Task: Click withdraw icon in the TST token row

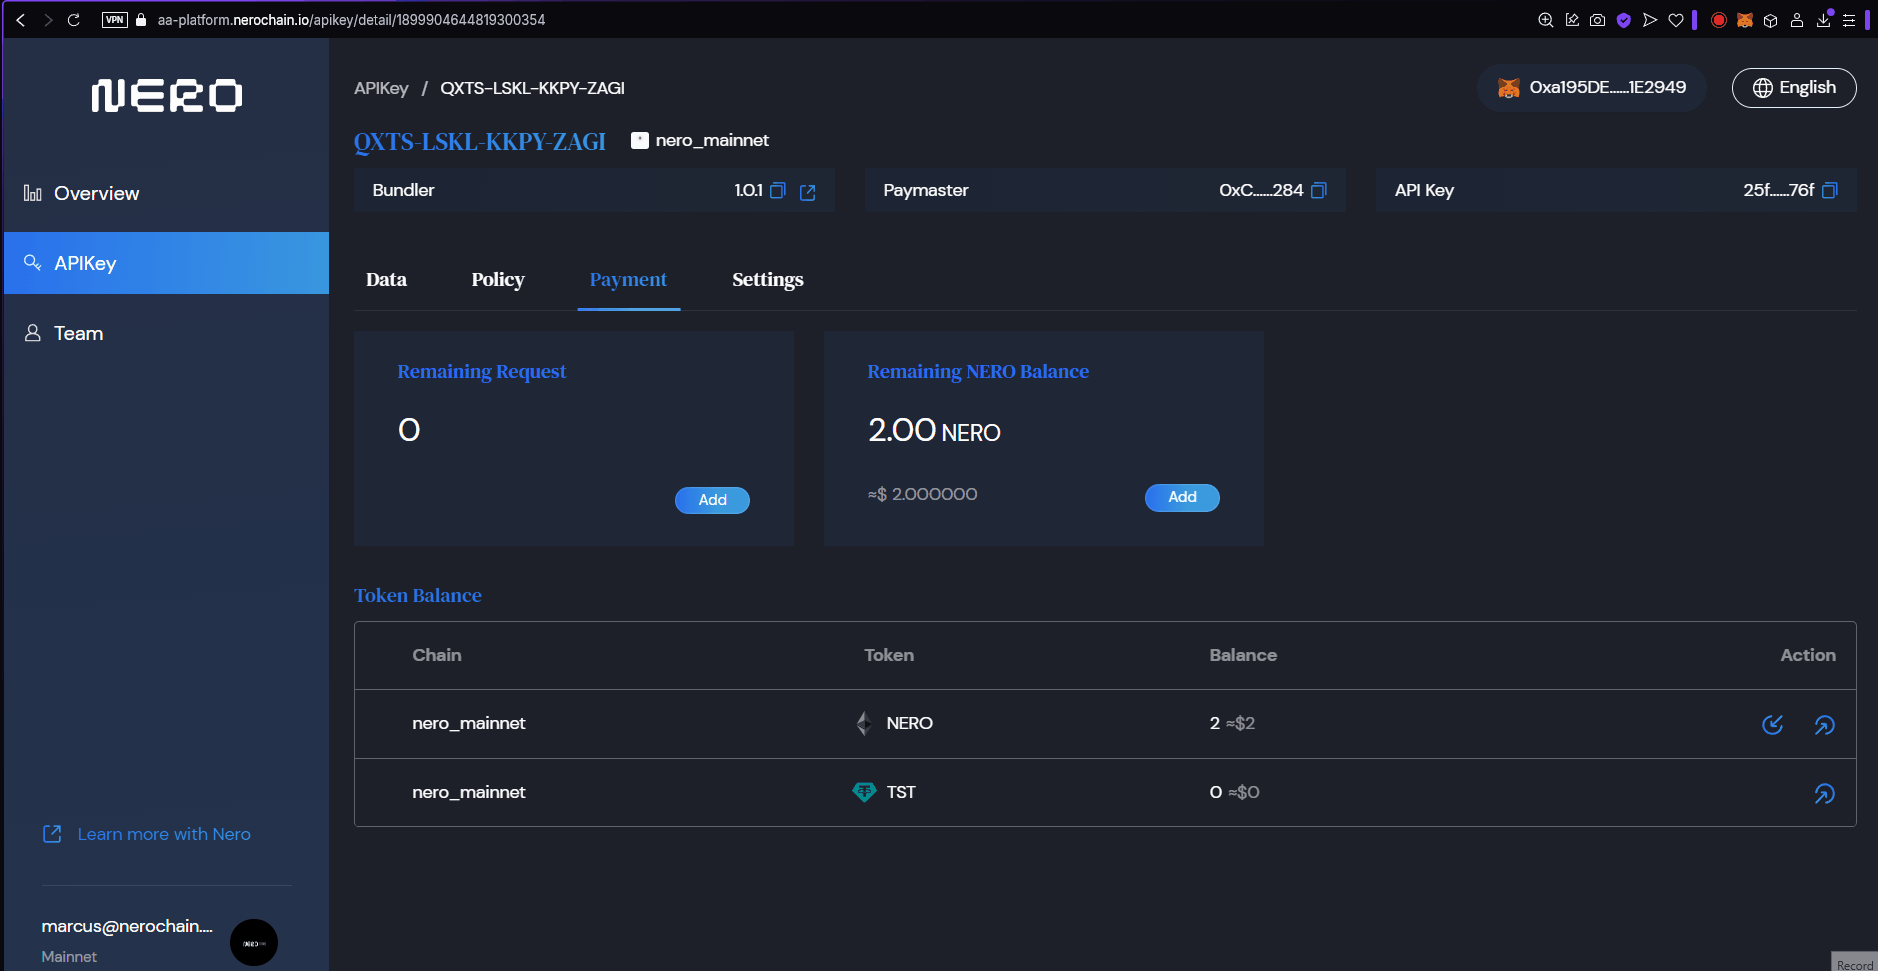Action: 1824,794
